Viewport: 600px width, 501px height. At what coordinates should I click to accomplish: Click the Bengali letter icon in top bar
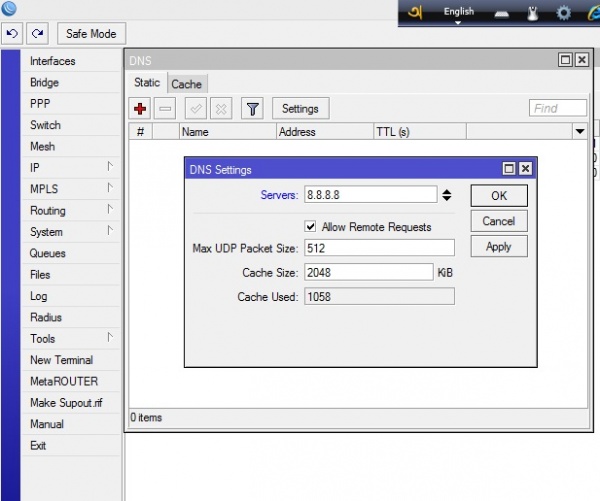pyautogui.click(x=416, y=13)
